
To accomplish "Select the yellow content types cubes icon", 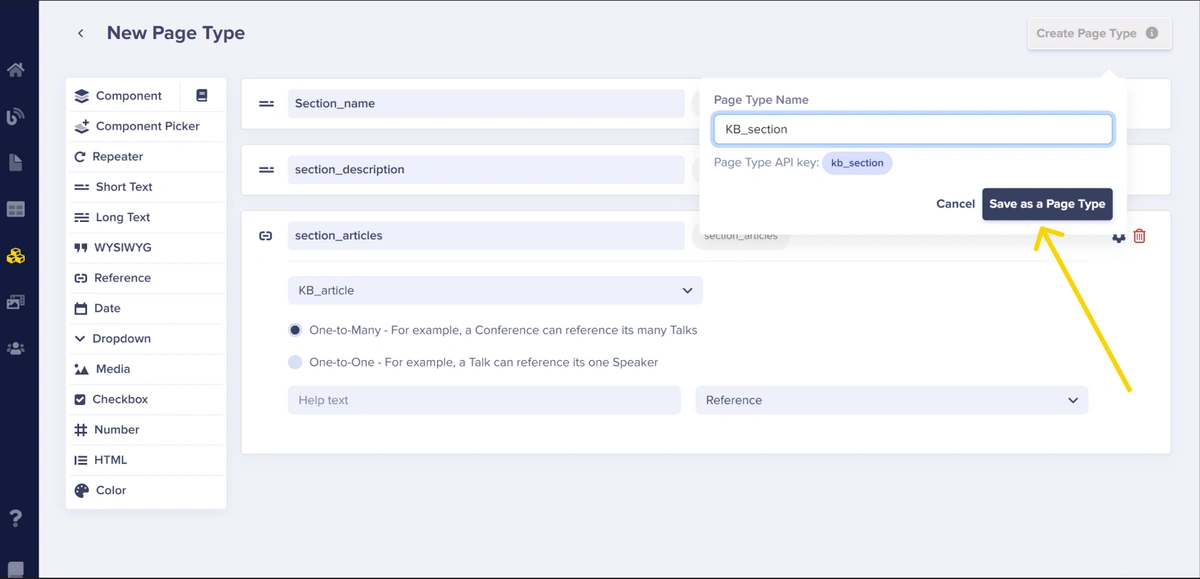I will (x=15, y=256).
